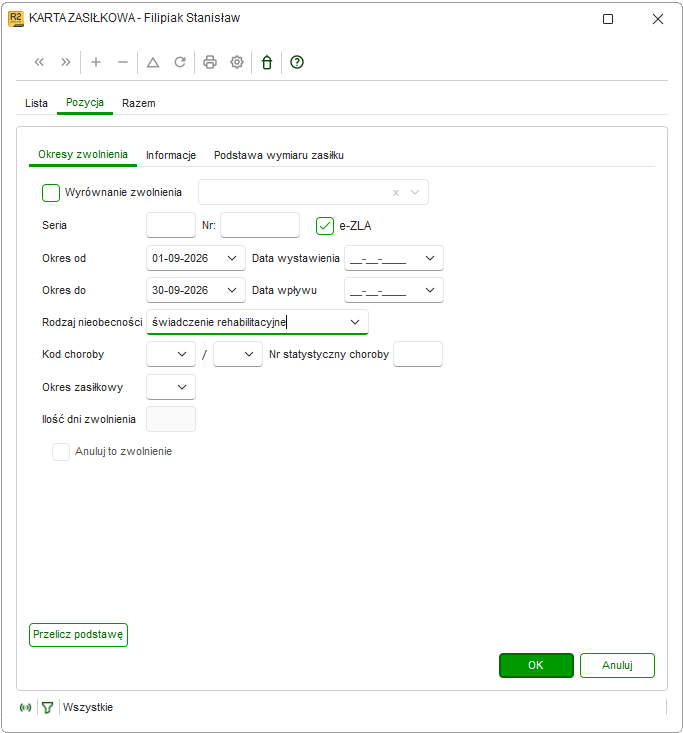
Task: Open settings gear icon
Action: click(x=237, y=62)
